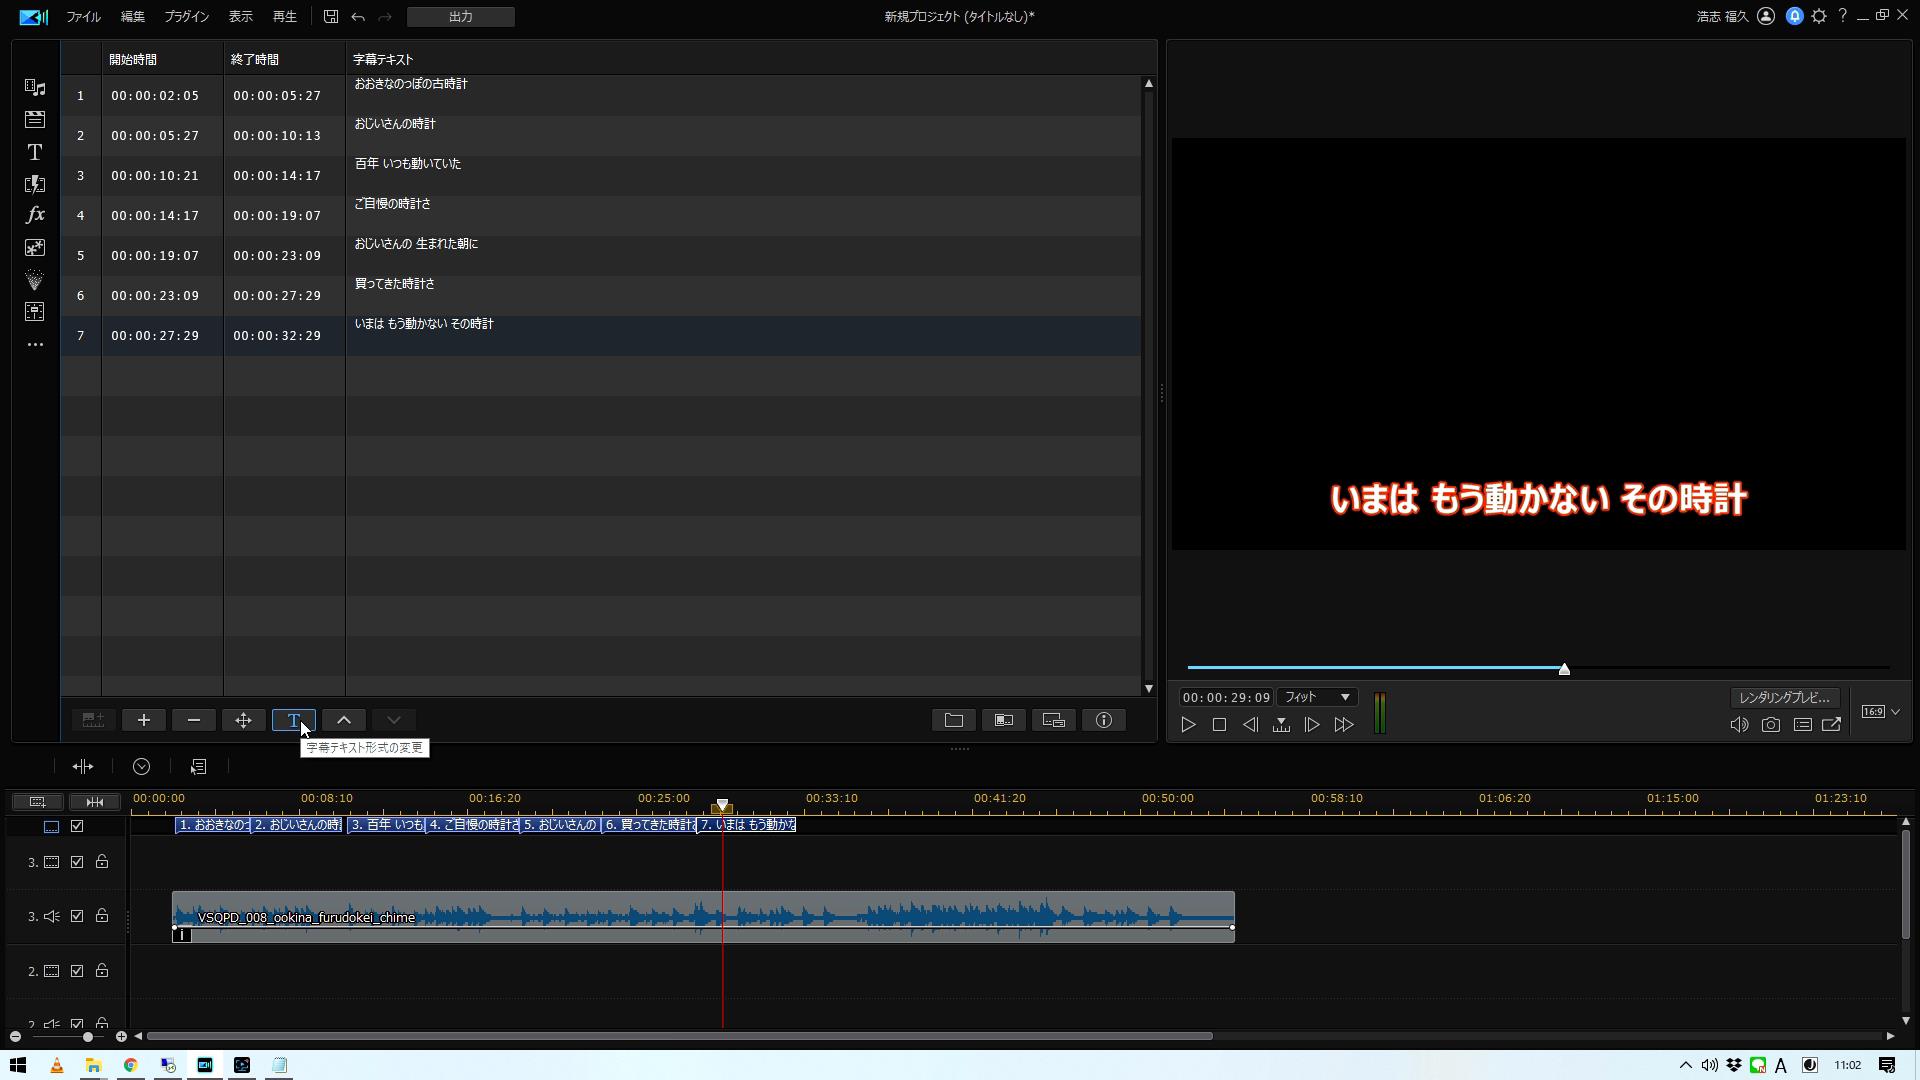
Task: Click the preview playback progress slider
Action: click(x=1564, y=668)
